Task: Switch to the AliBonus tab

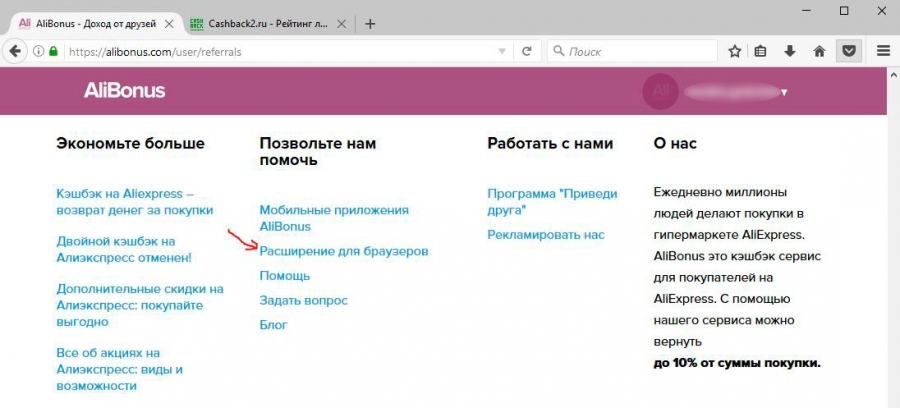Action: coord(96,24)
